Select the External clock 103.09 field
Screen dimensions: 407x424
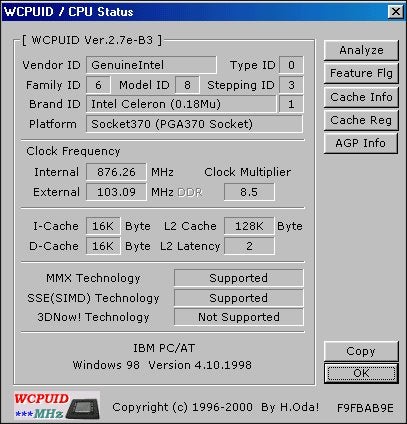116,192
